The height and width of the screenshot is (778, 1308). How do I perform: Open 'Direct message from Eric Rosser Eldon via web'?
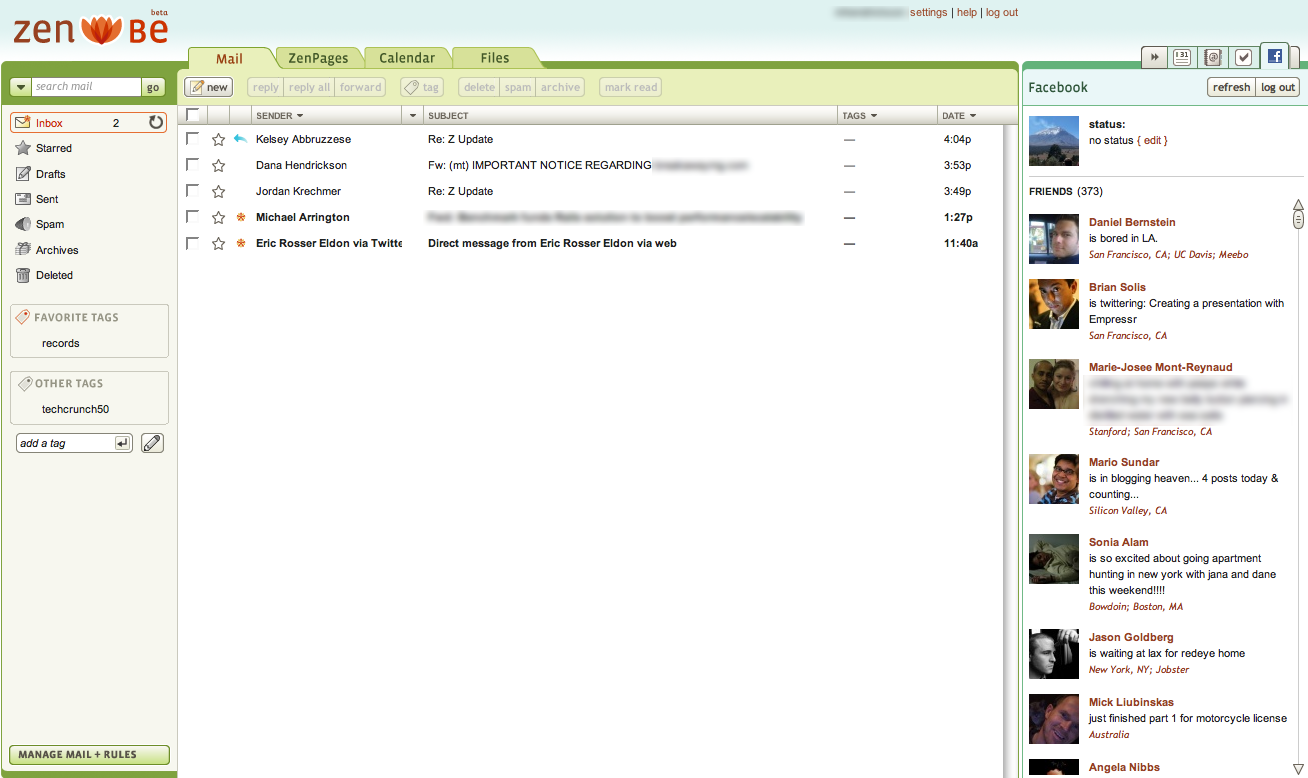coord(552,243)
